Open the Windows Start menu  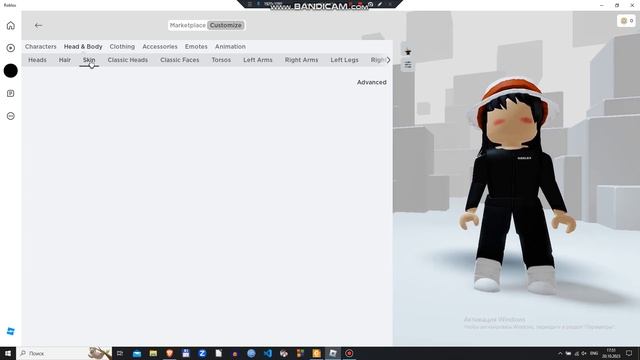(x=8, y=353)
